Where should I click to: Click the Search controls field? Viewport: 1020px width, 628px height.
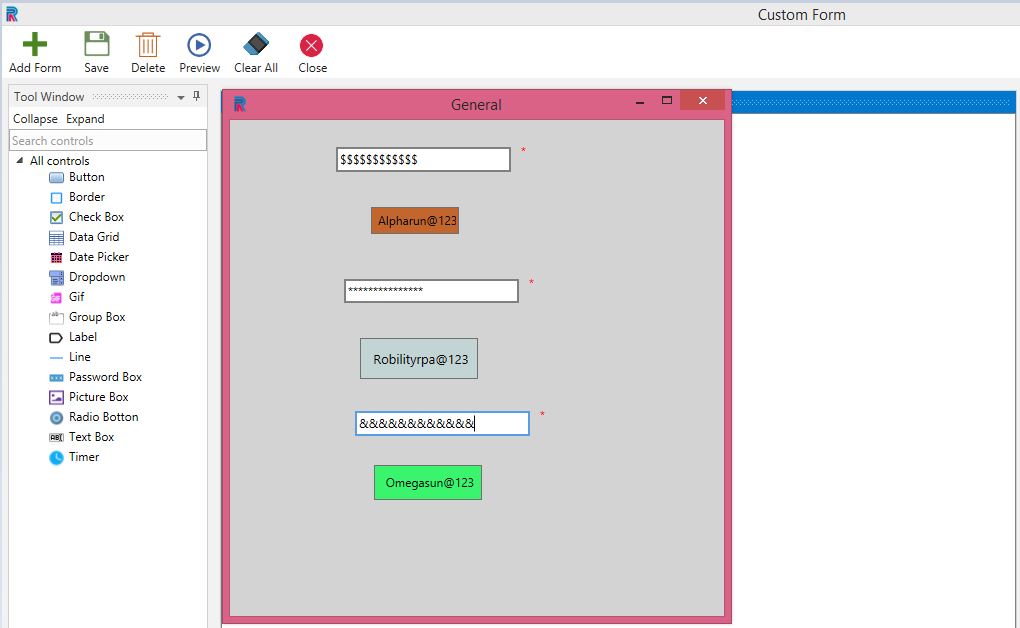click(107, 141)
